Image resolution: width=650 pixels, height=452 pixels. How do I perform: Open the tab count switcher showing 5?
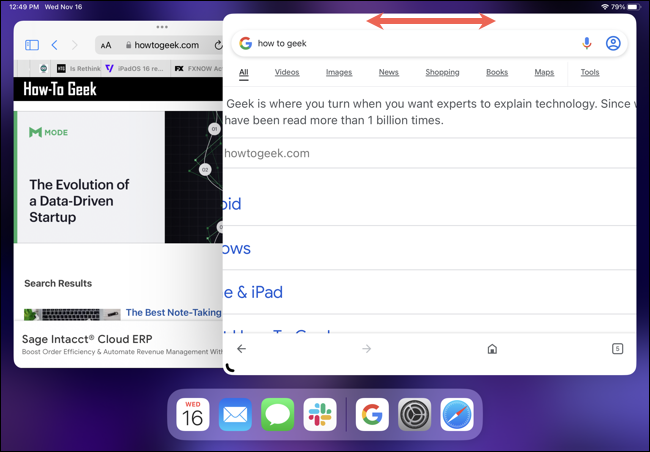click(617, 349)
